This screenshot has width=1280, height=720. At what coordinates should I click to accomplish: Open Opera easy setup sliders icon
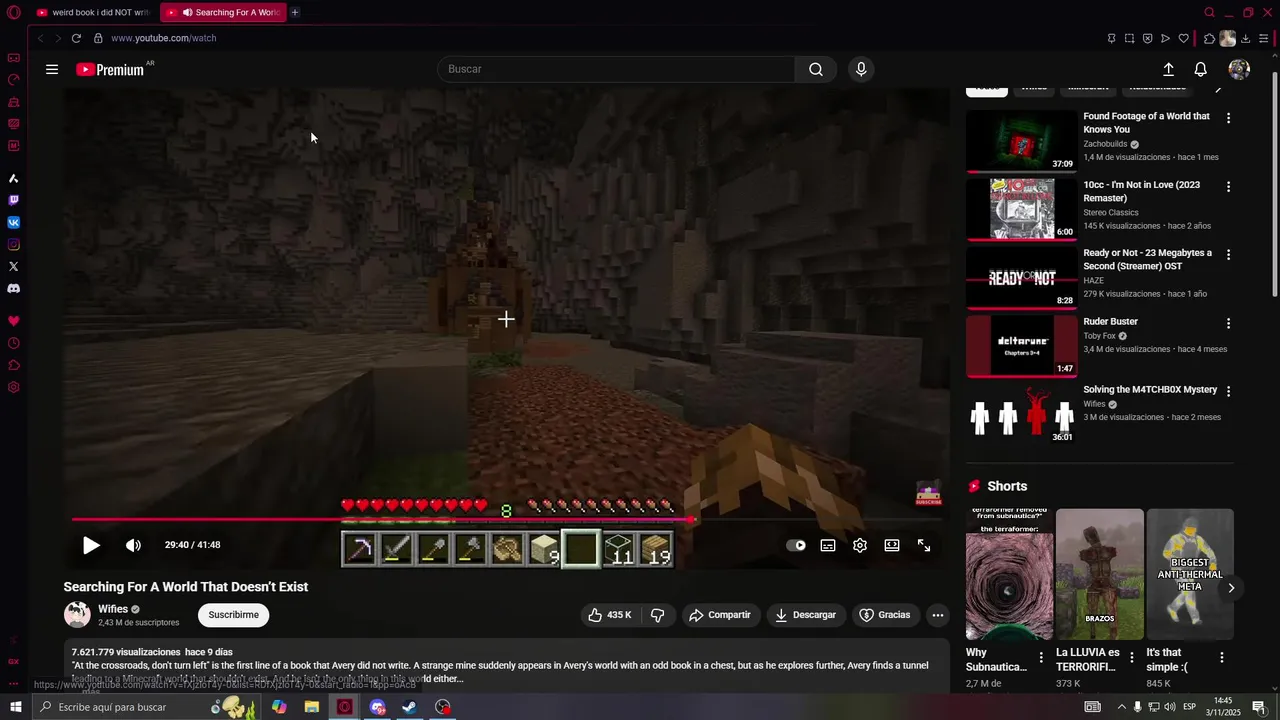1264,39
